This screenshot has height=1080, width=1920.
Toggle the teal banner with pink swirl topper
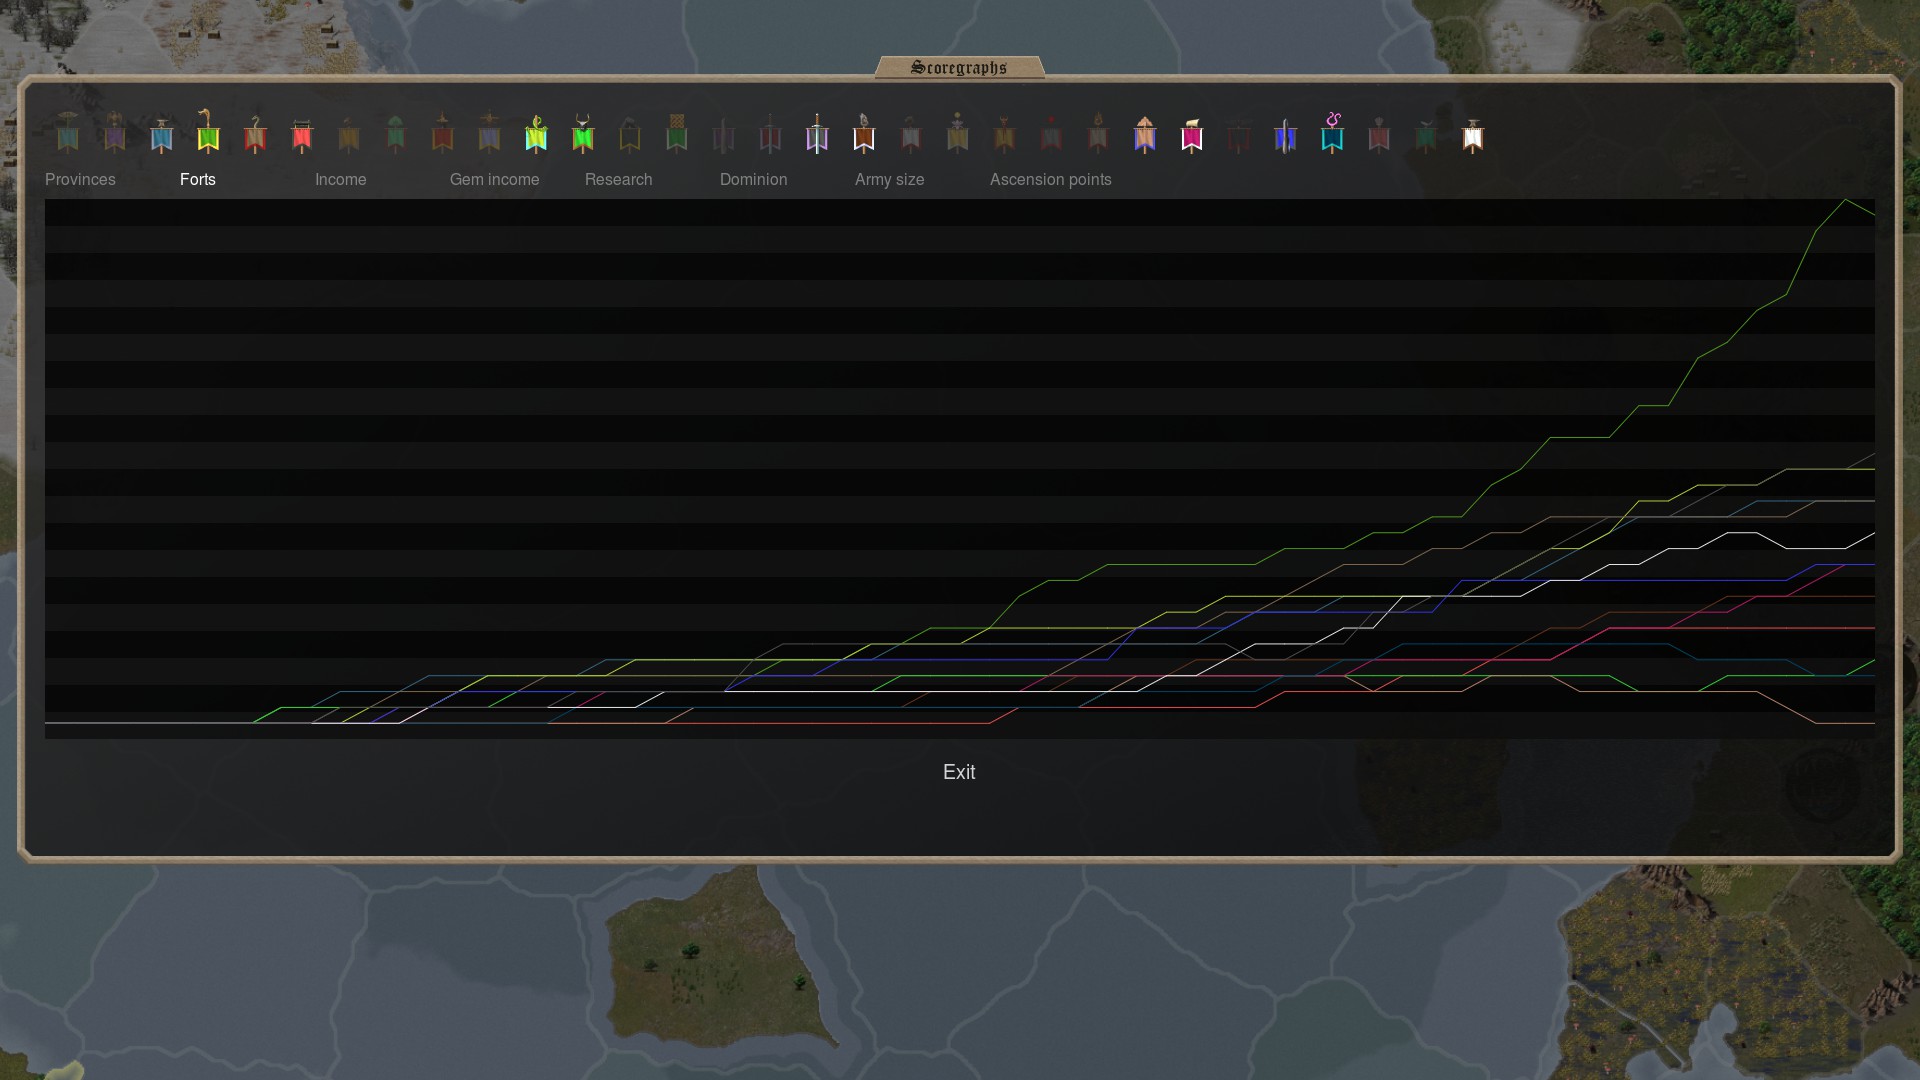pos(1332,132)
